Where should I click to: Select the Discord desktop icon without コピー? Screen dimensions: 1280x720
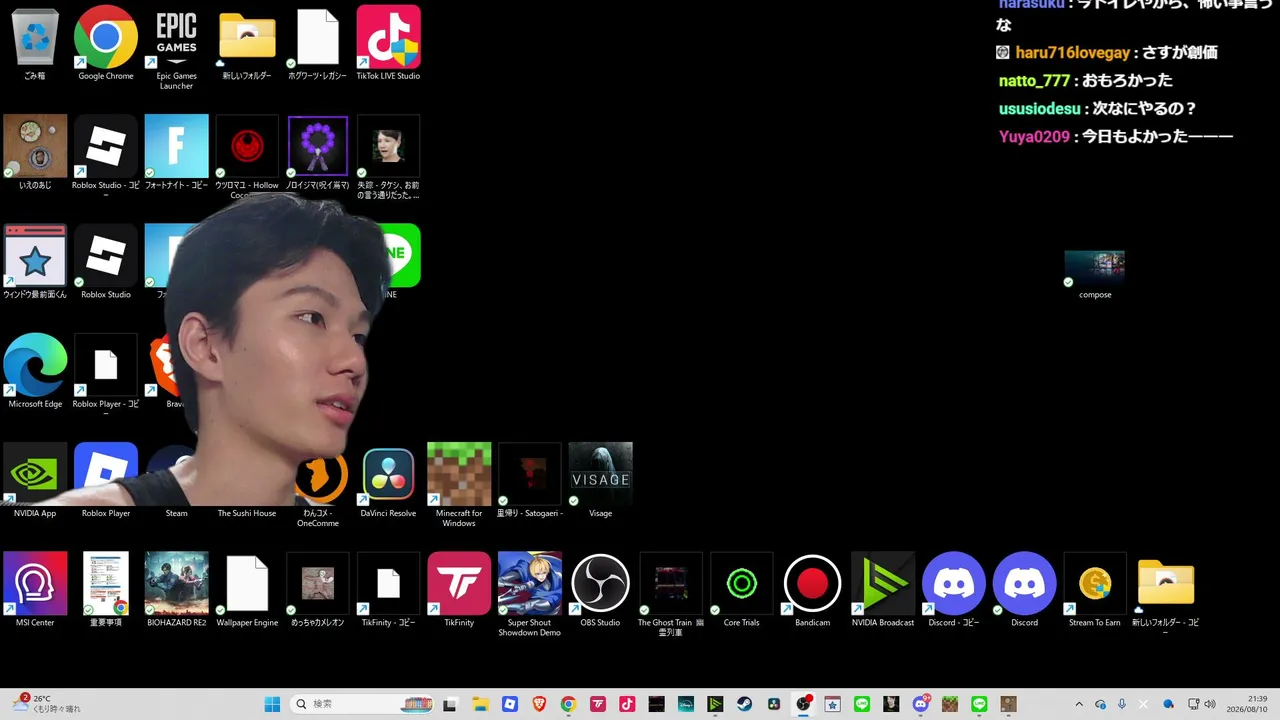click(1024, 590)
